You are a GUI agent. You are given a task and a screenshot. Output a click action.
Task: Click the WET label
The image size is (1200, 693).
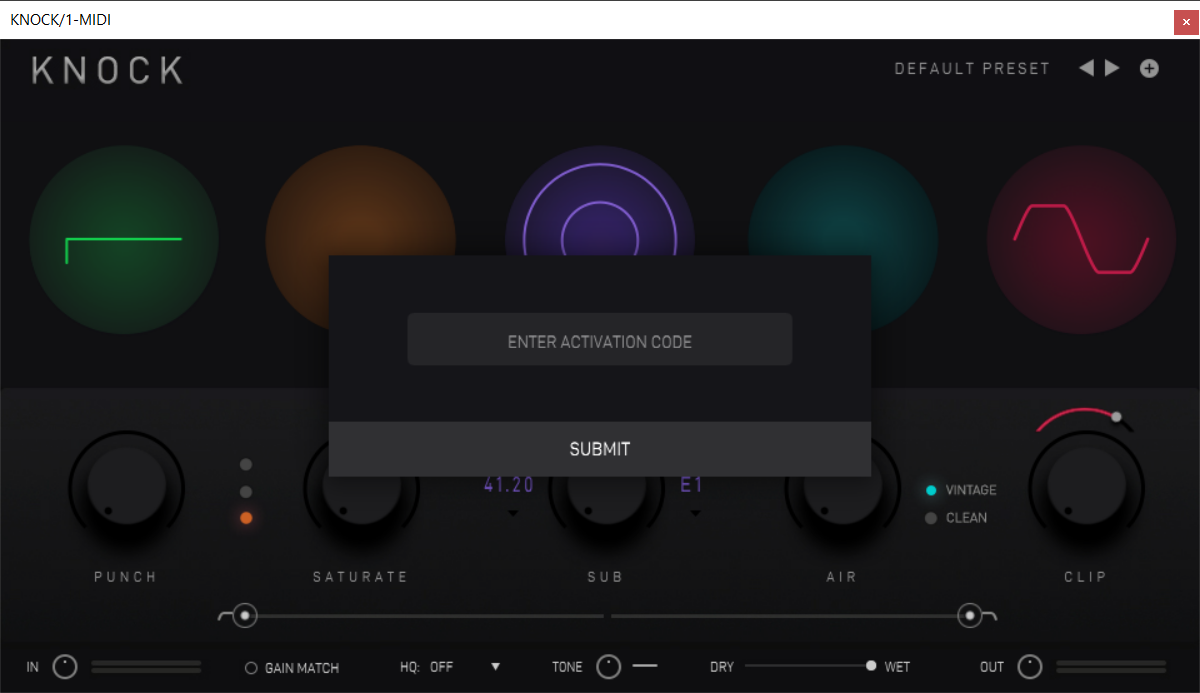click(897, 667)
